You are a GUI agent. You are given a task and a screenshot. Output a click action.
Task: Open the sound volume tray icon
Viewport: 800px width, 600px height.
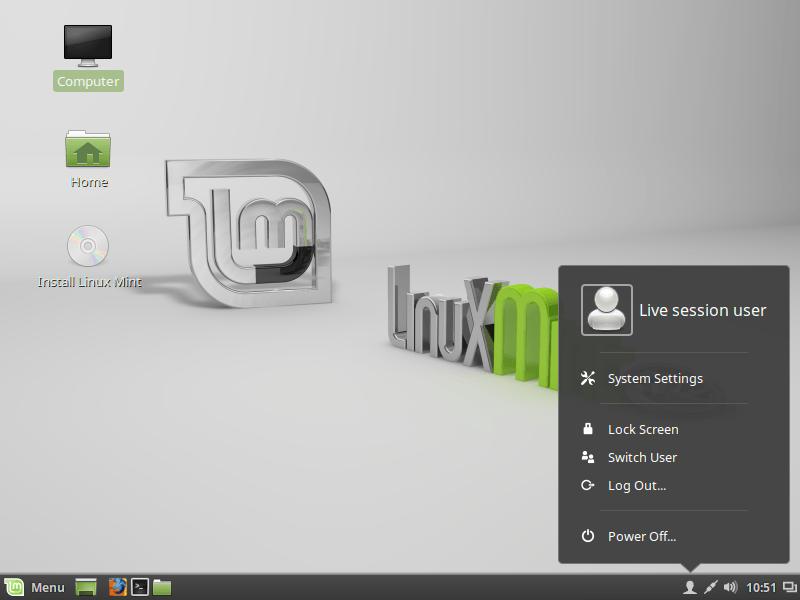coord(731,588)
